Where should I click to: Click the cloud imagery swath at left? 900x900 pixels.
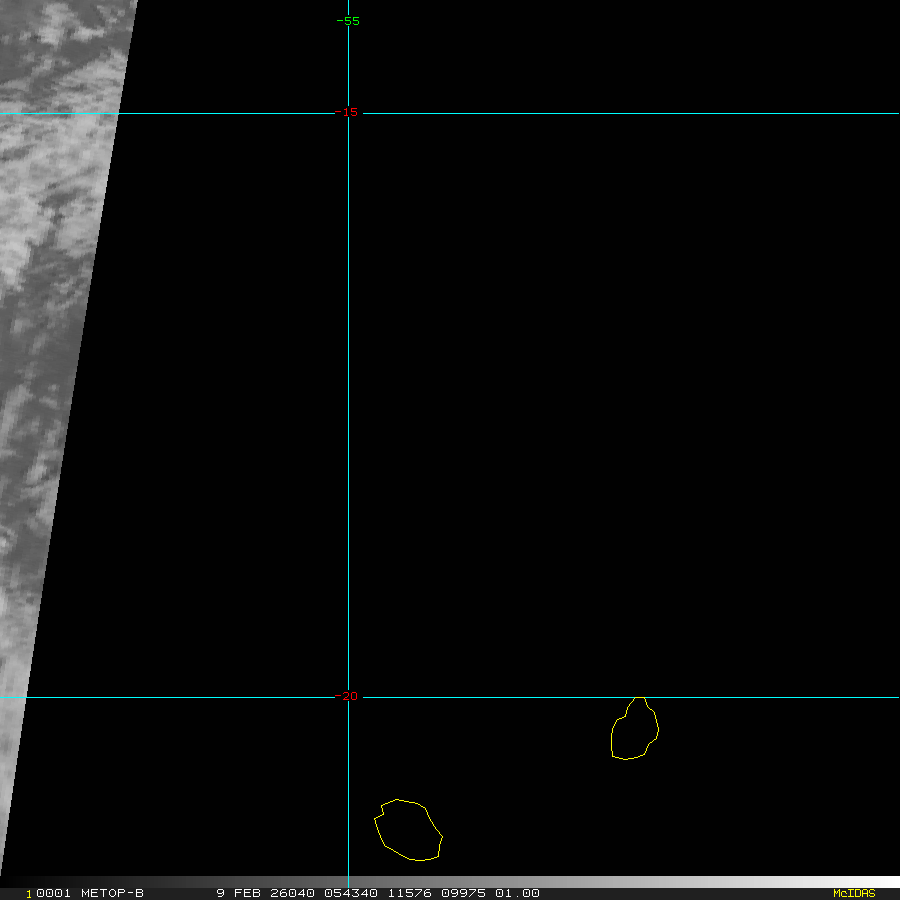click(x=50, y=300)
